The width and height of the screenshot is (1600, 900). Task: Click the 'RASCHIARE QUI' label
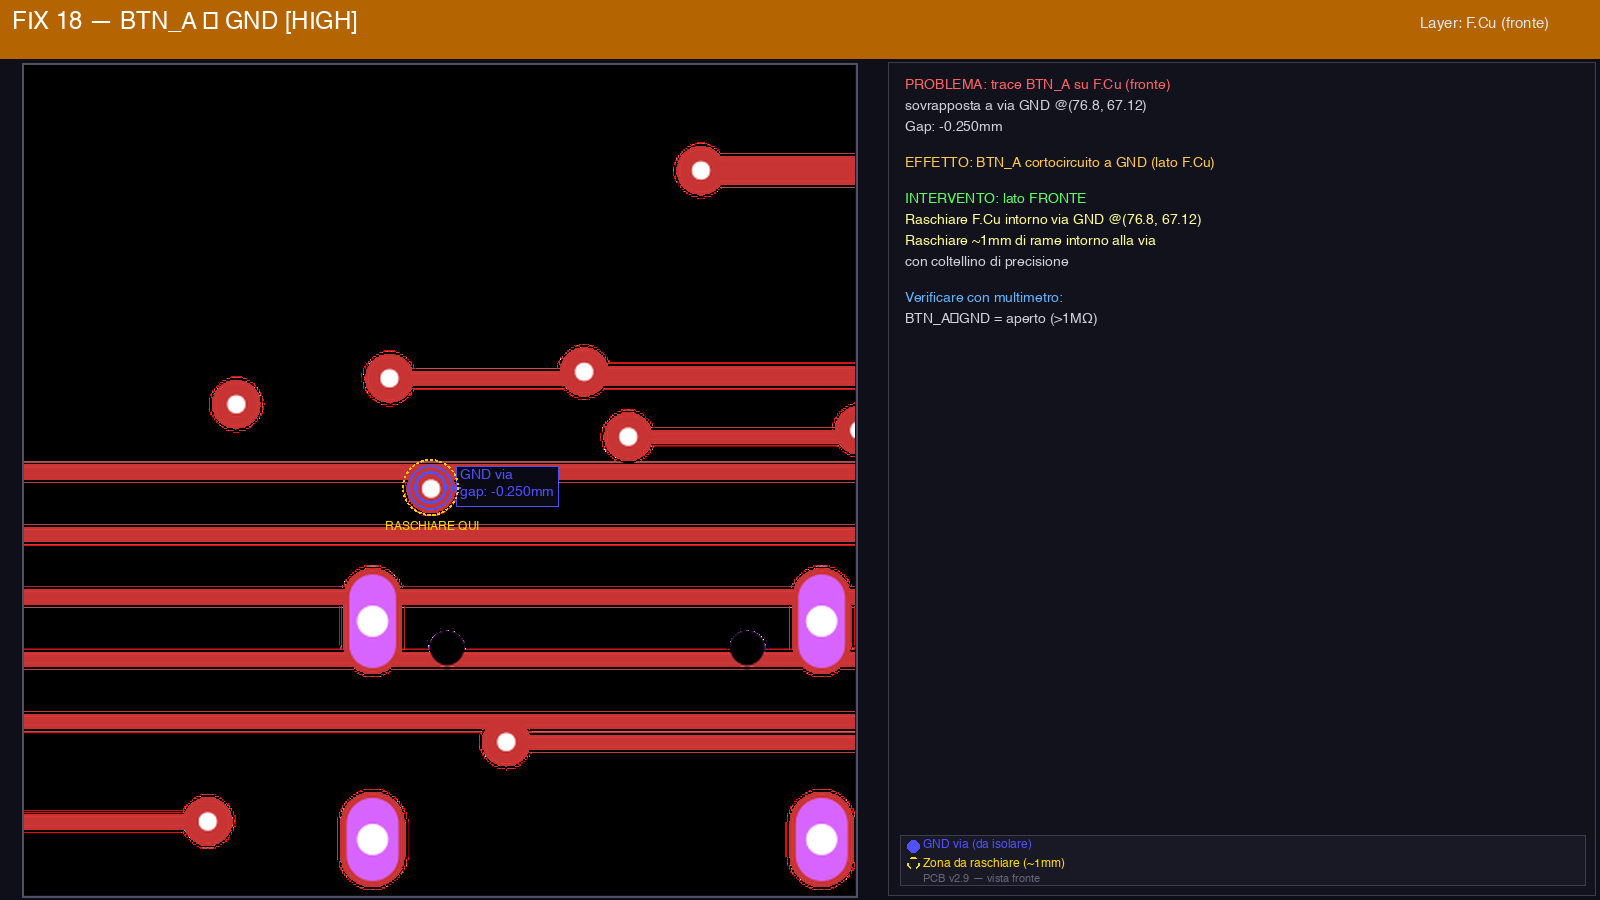[432, 526]
